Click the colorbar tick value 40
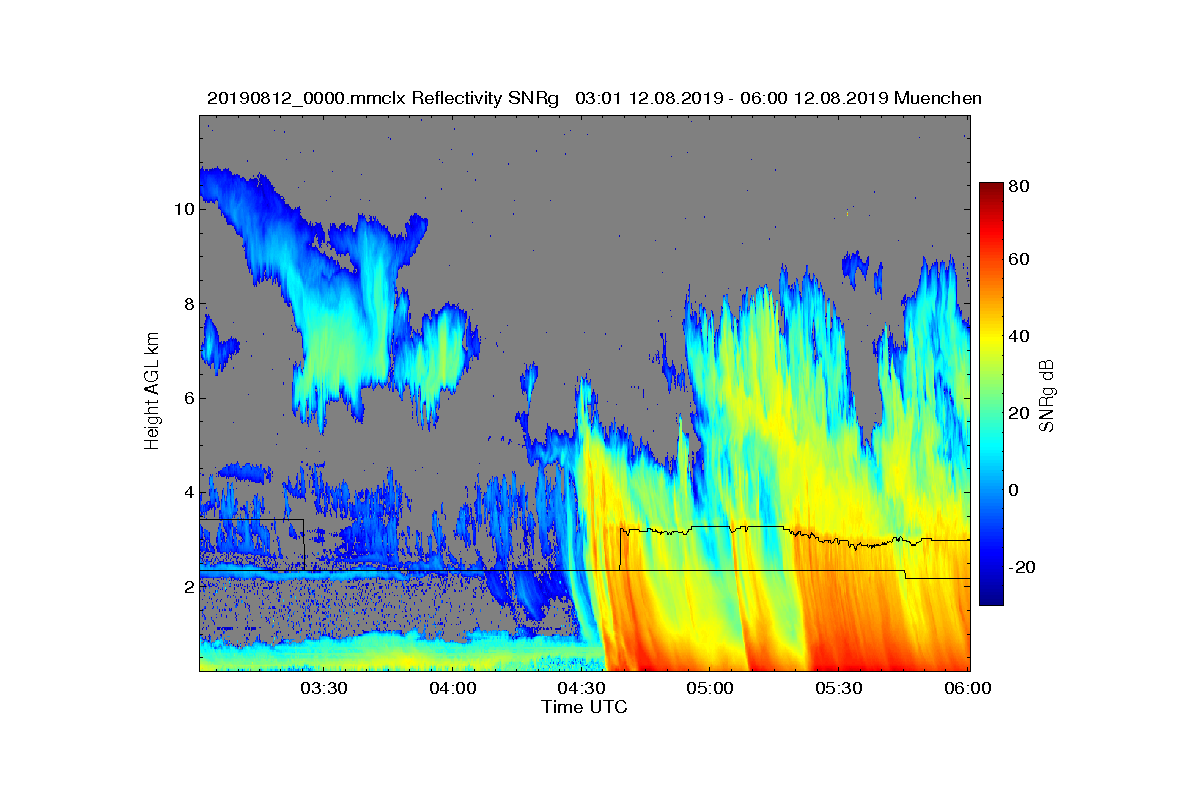The width and height of the screenshot is (1200, 800). [x=1020, y=336]
